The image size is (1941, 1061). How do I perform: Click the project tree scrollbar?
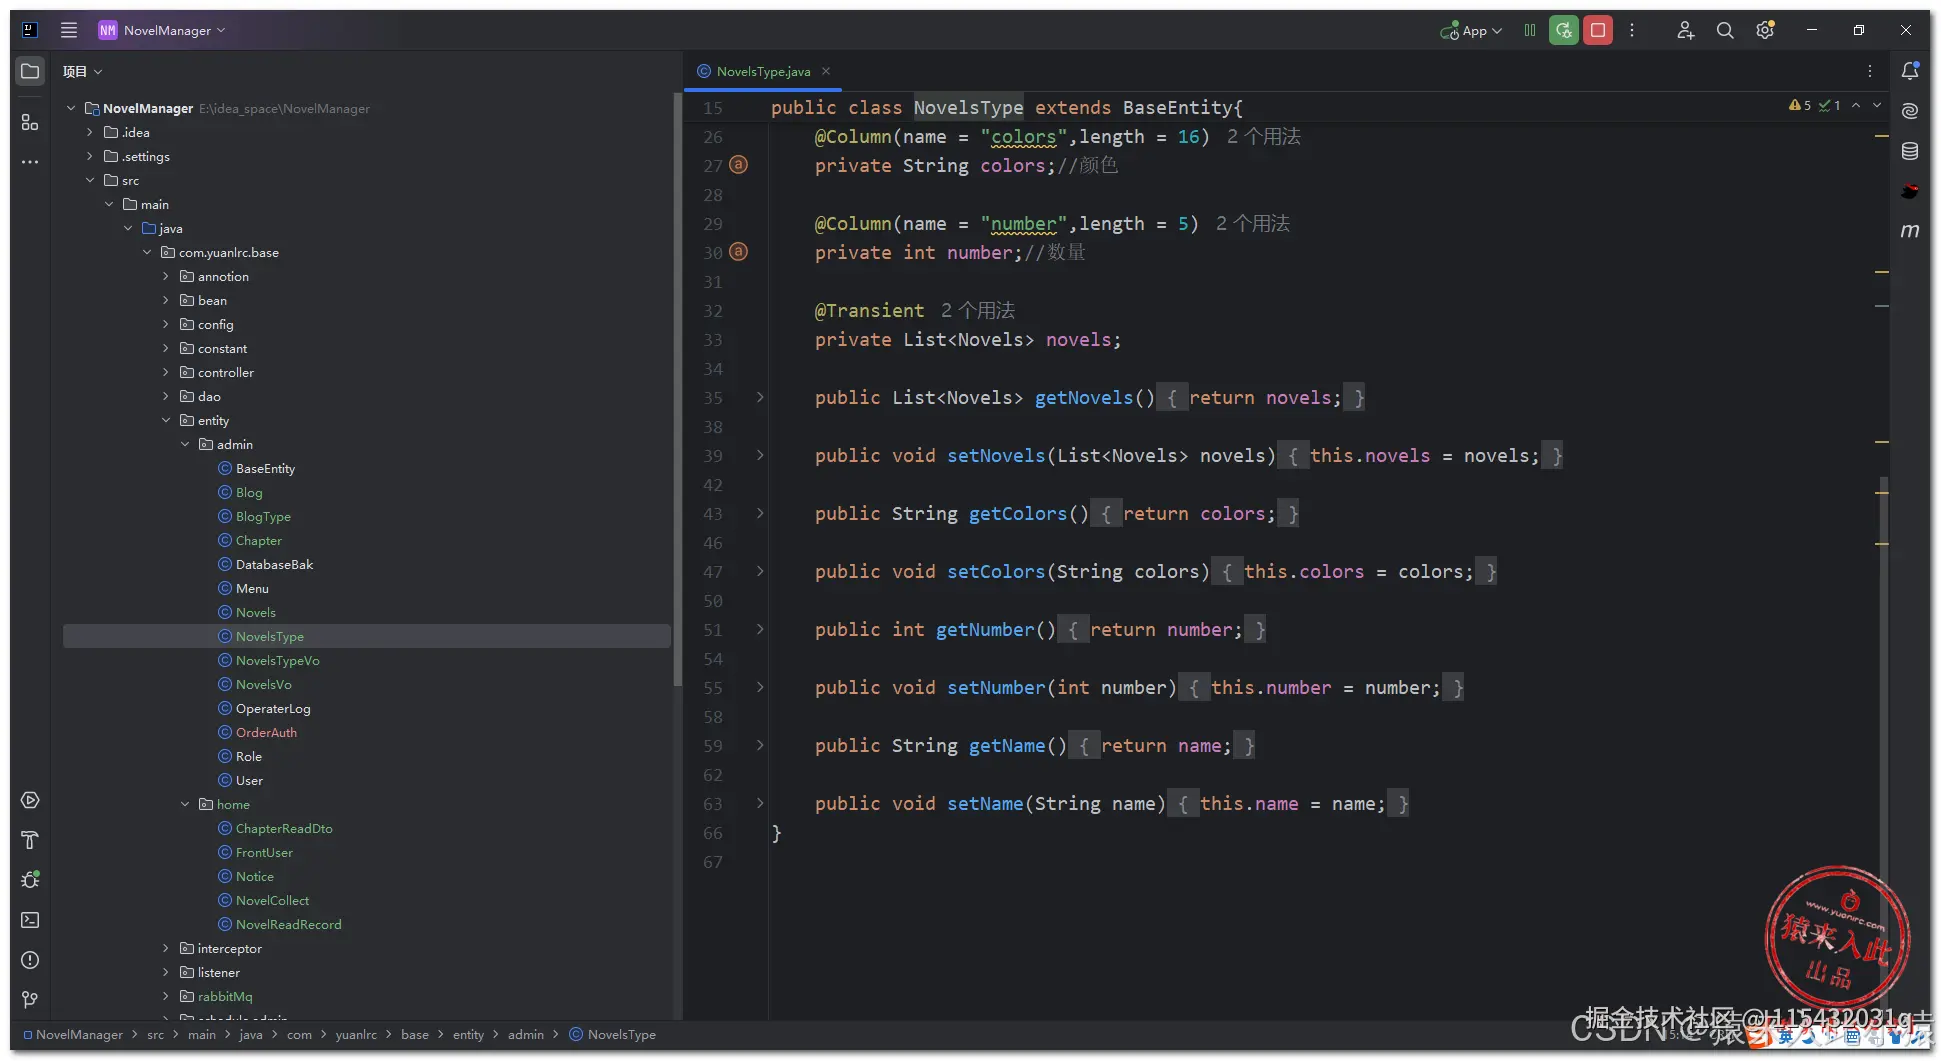pyautogui.click(x=677, y=390)
